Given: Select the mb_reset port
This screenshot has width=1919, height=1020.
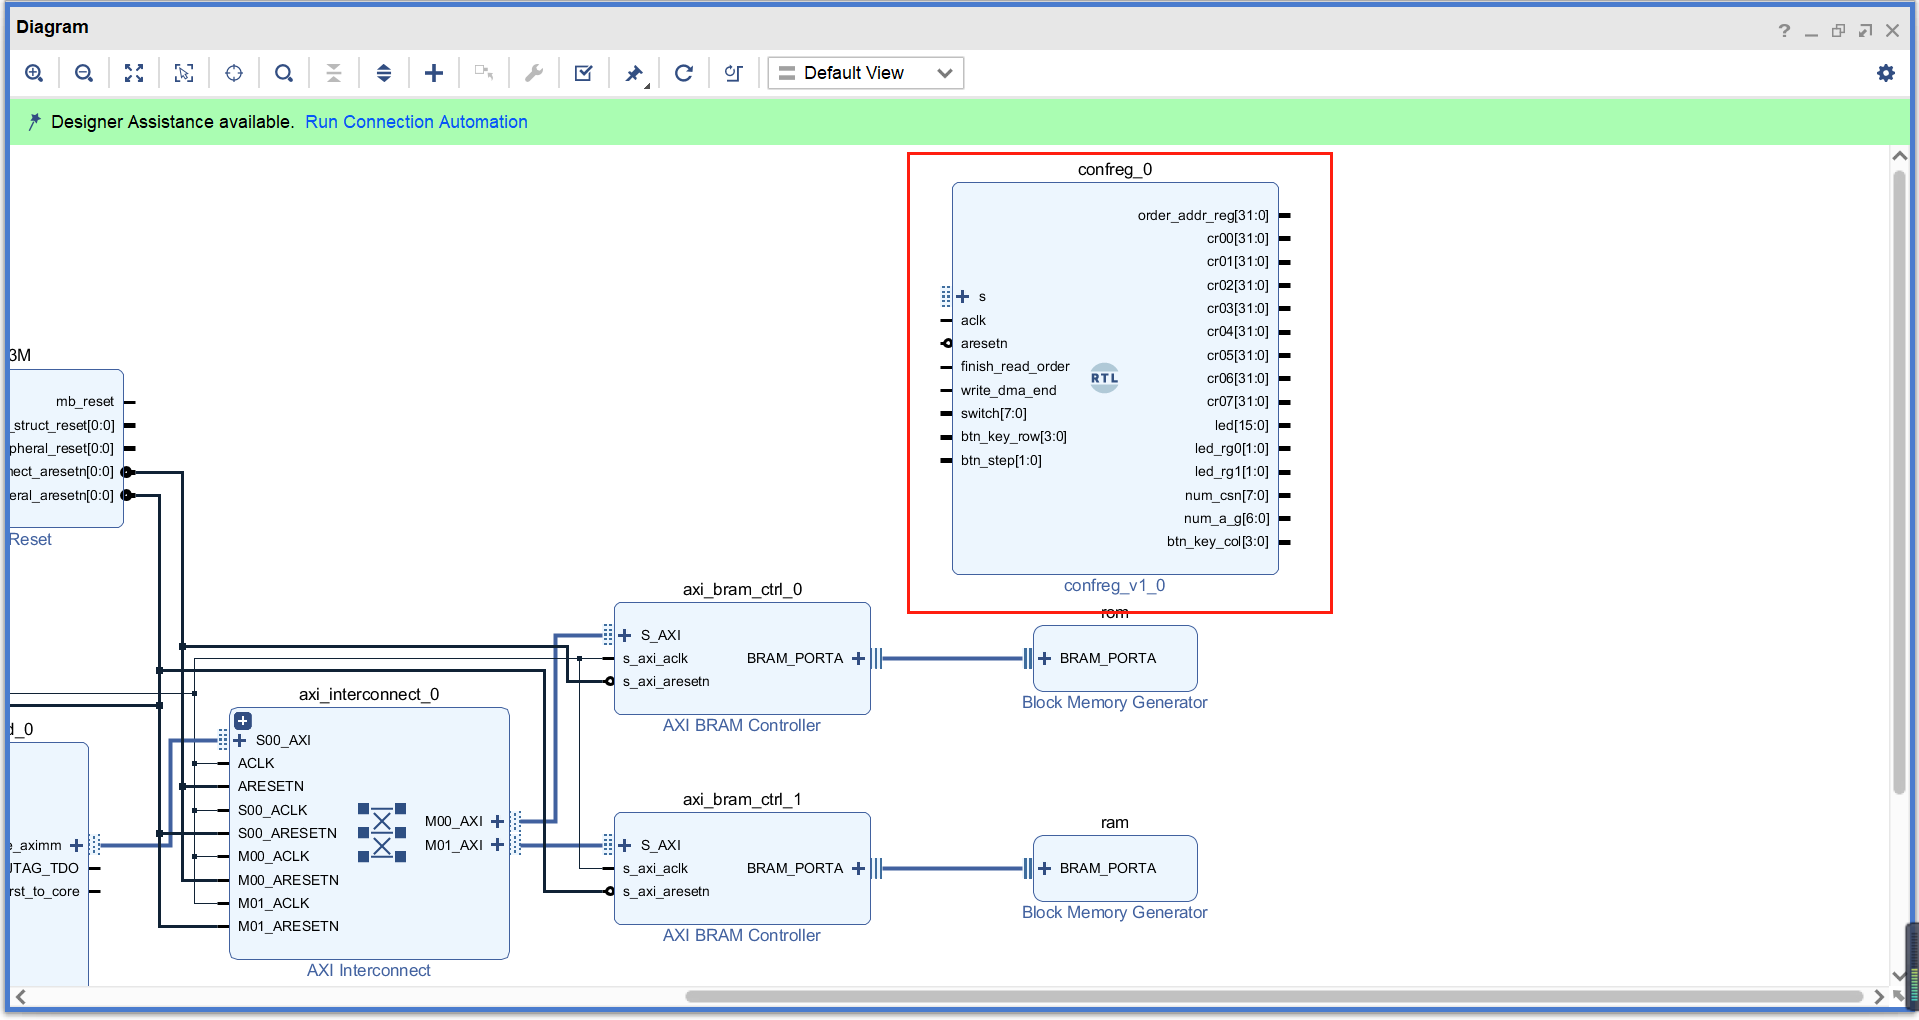Looking at the screenshot, I should [x=85, y=401].
